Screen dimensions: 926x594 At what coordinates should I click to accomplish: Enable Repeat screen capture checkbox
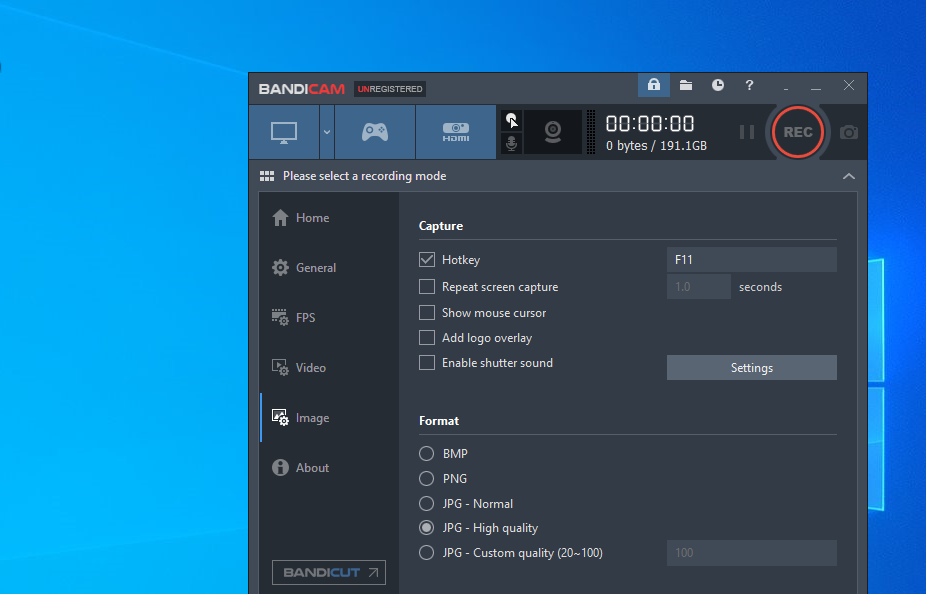click(x=426, y=287)
